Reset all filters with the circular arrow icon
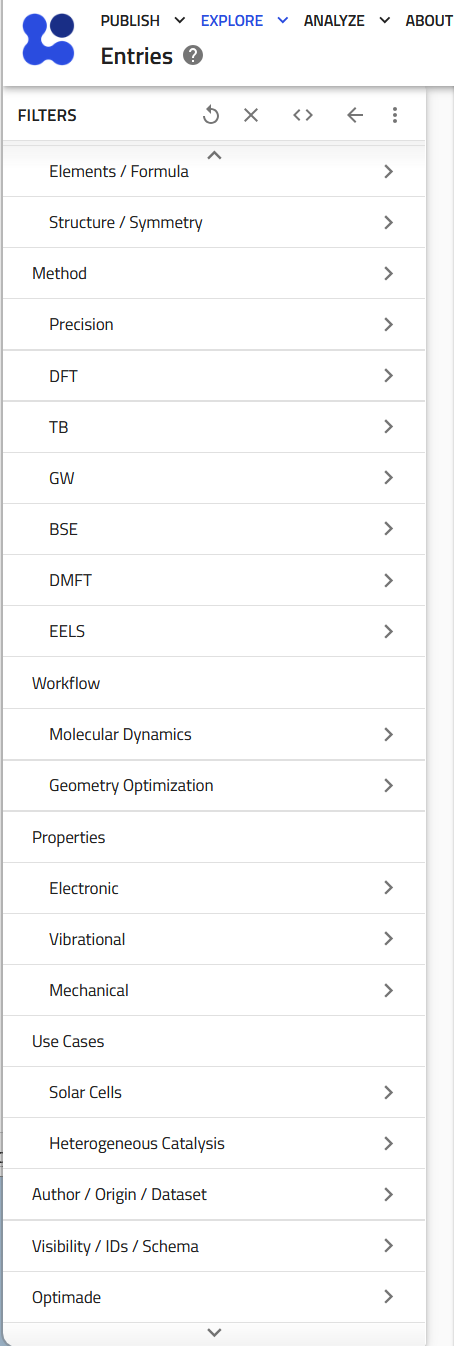The height and width of the screenshot is (1346, 454). point(211,115)
